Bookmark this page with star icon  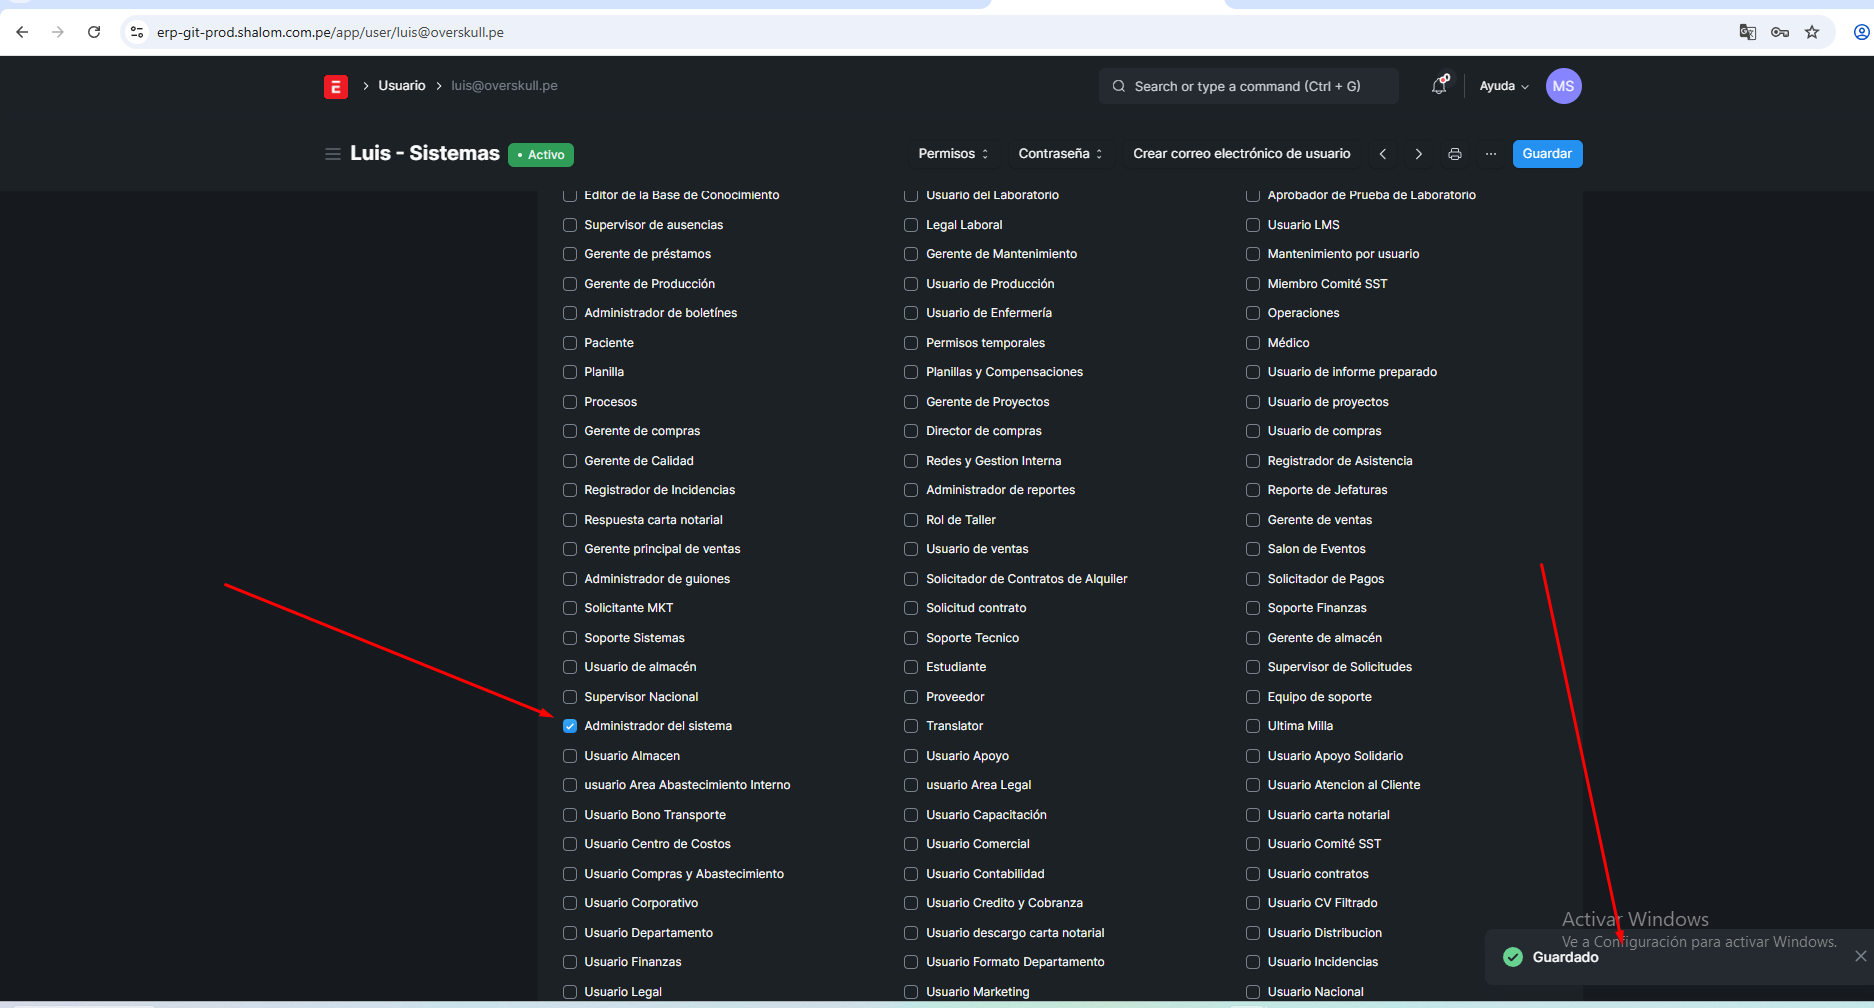(x=1812, y=32)
